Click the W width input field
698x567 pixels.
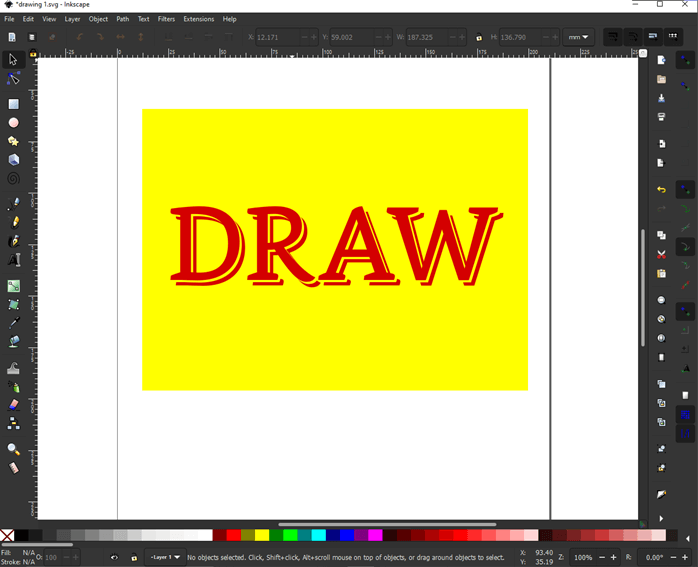coord(427,37)
